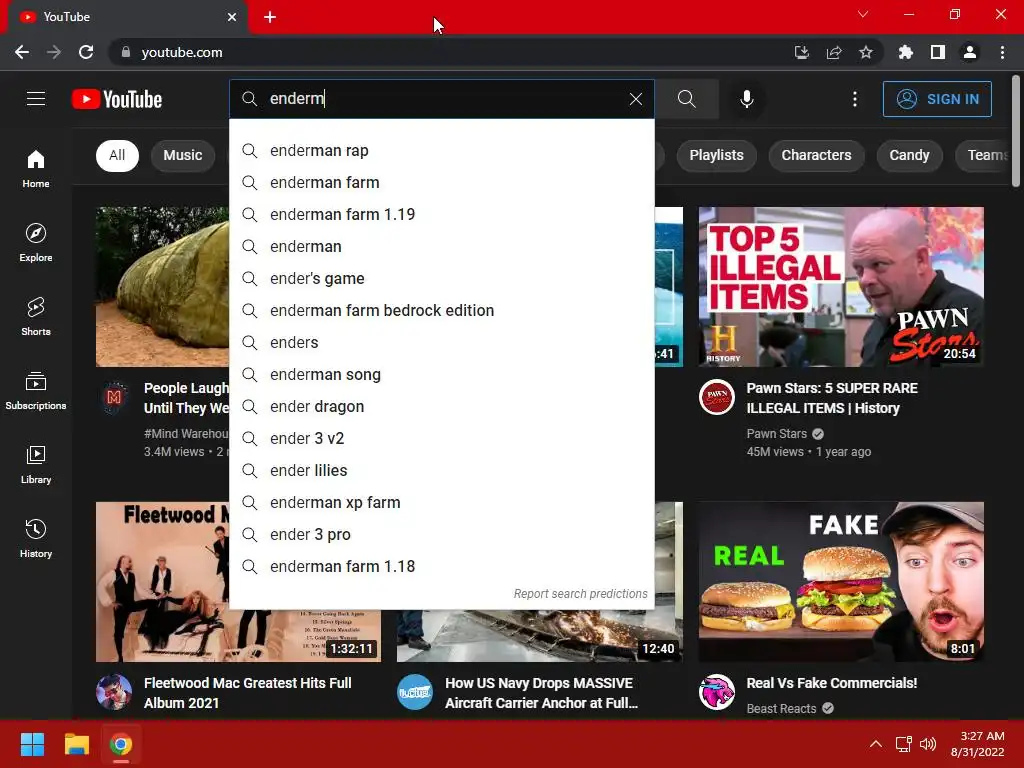Reload the page with refresh icon
Screen dimensions: 1024x768
click(x=86, y=52)
